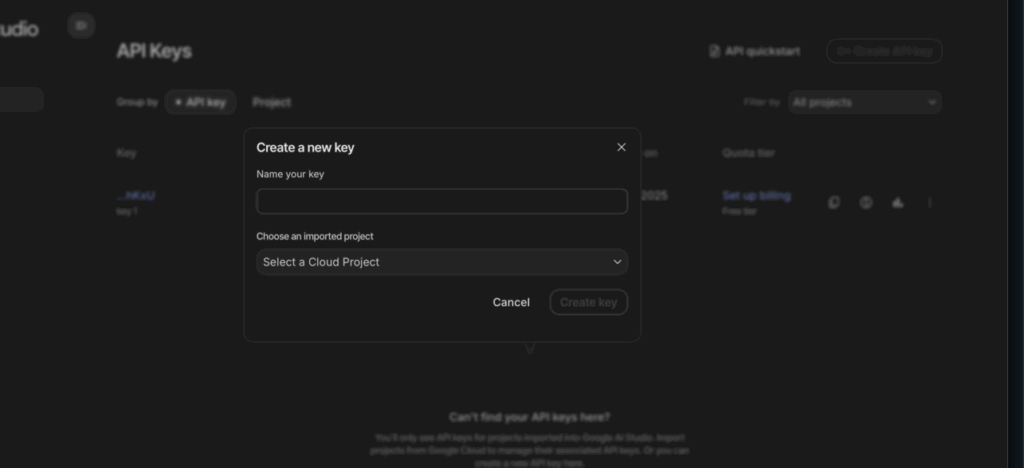Click the circular icon in key row

point(866,202)
